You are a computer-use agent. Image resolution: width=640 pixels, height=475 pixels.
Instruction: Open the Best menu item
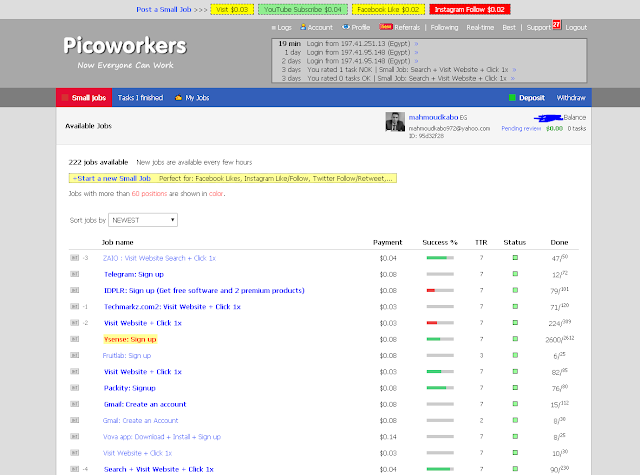tap(509, 27)
